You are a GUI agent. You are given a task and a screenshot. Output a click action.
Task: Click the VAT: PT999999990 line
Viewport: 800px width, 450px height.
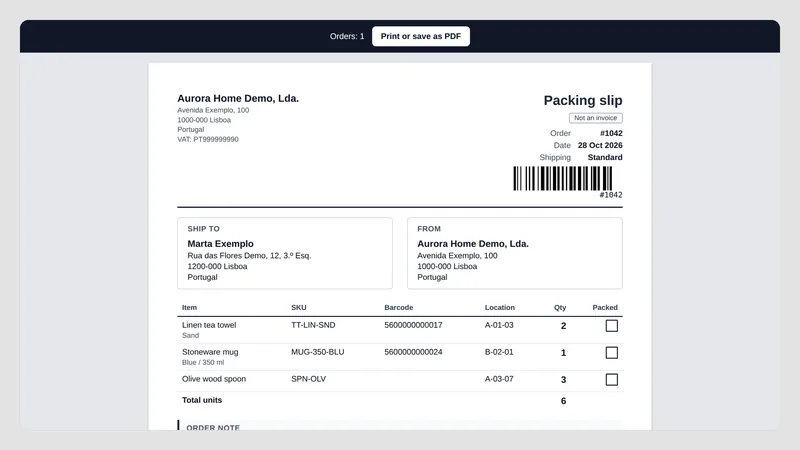click(x=208, y=139)
